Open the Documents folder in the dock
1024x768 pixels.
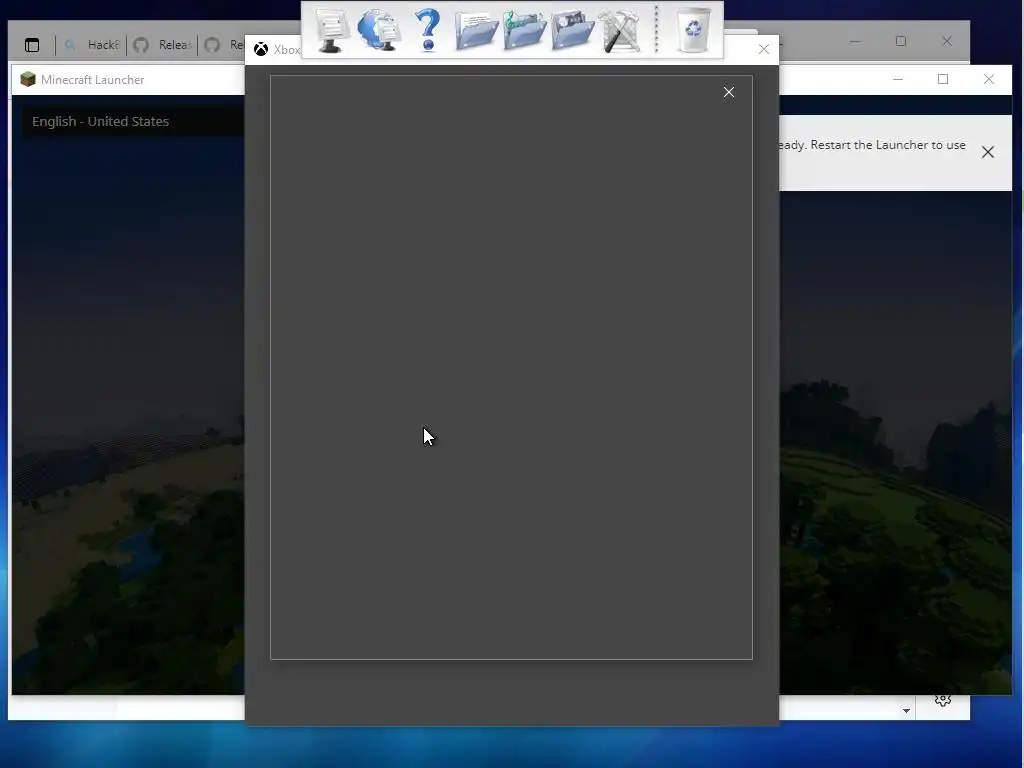(476, 30)
